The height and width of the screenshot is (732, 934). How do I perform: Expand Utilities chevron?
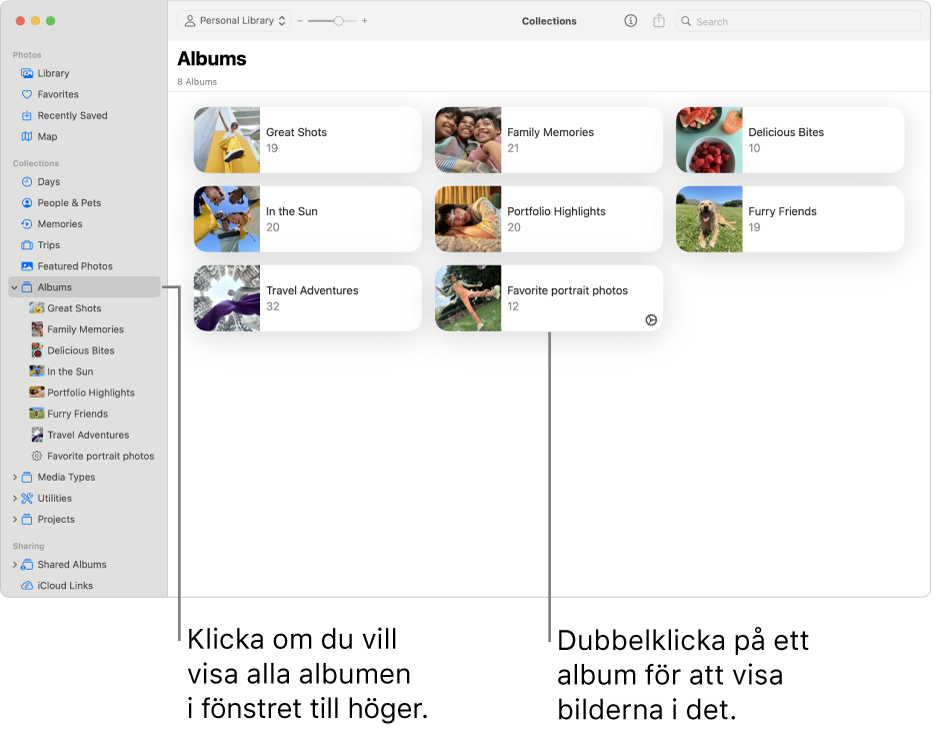14,499
